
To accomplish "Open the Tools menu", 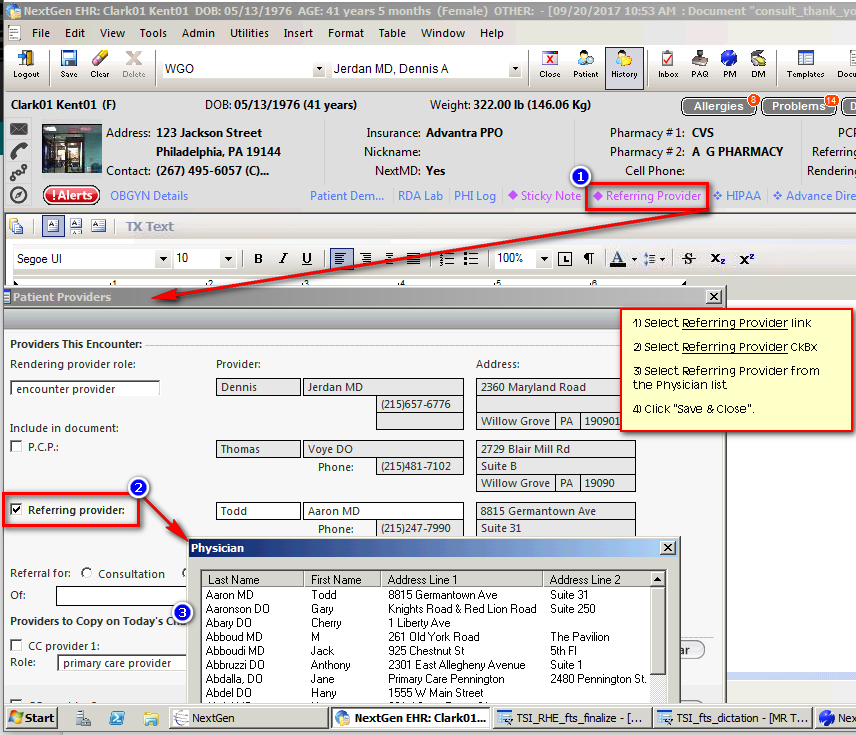I will [x=153, y=33].
